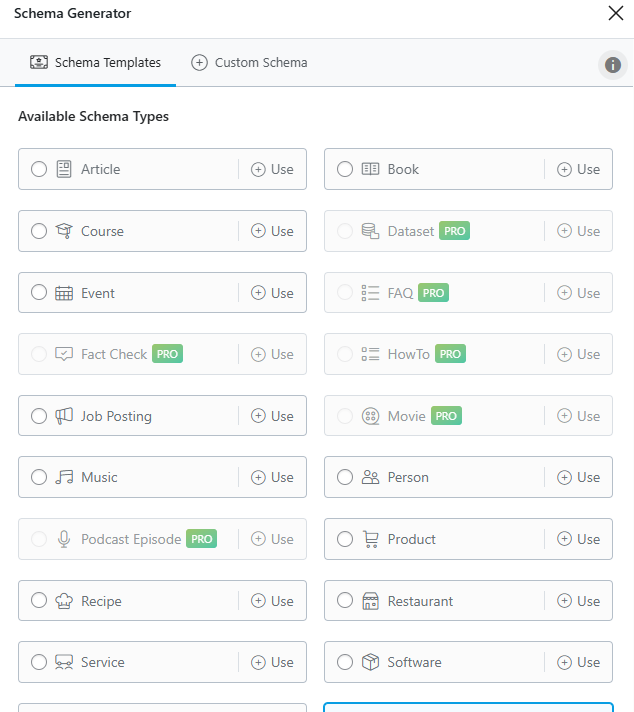Viewport: 634px width, 712px height.
Task: Click the 'FAQ' label
Action: [400, 293]
